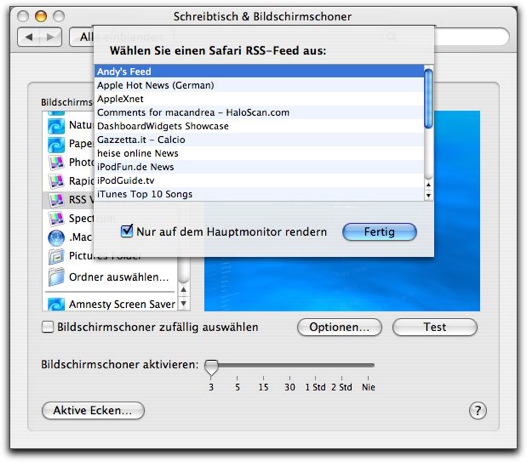527x462 pixels.
Task: Choose Apple Hot News (German) feed
Action: click(x=259, y=85)
